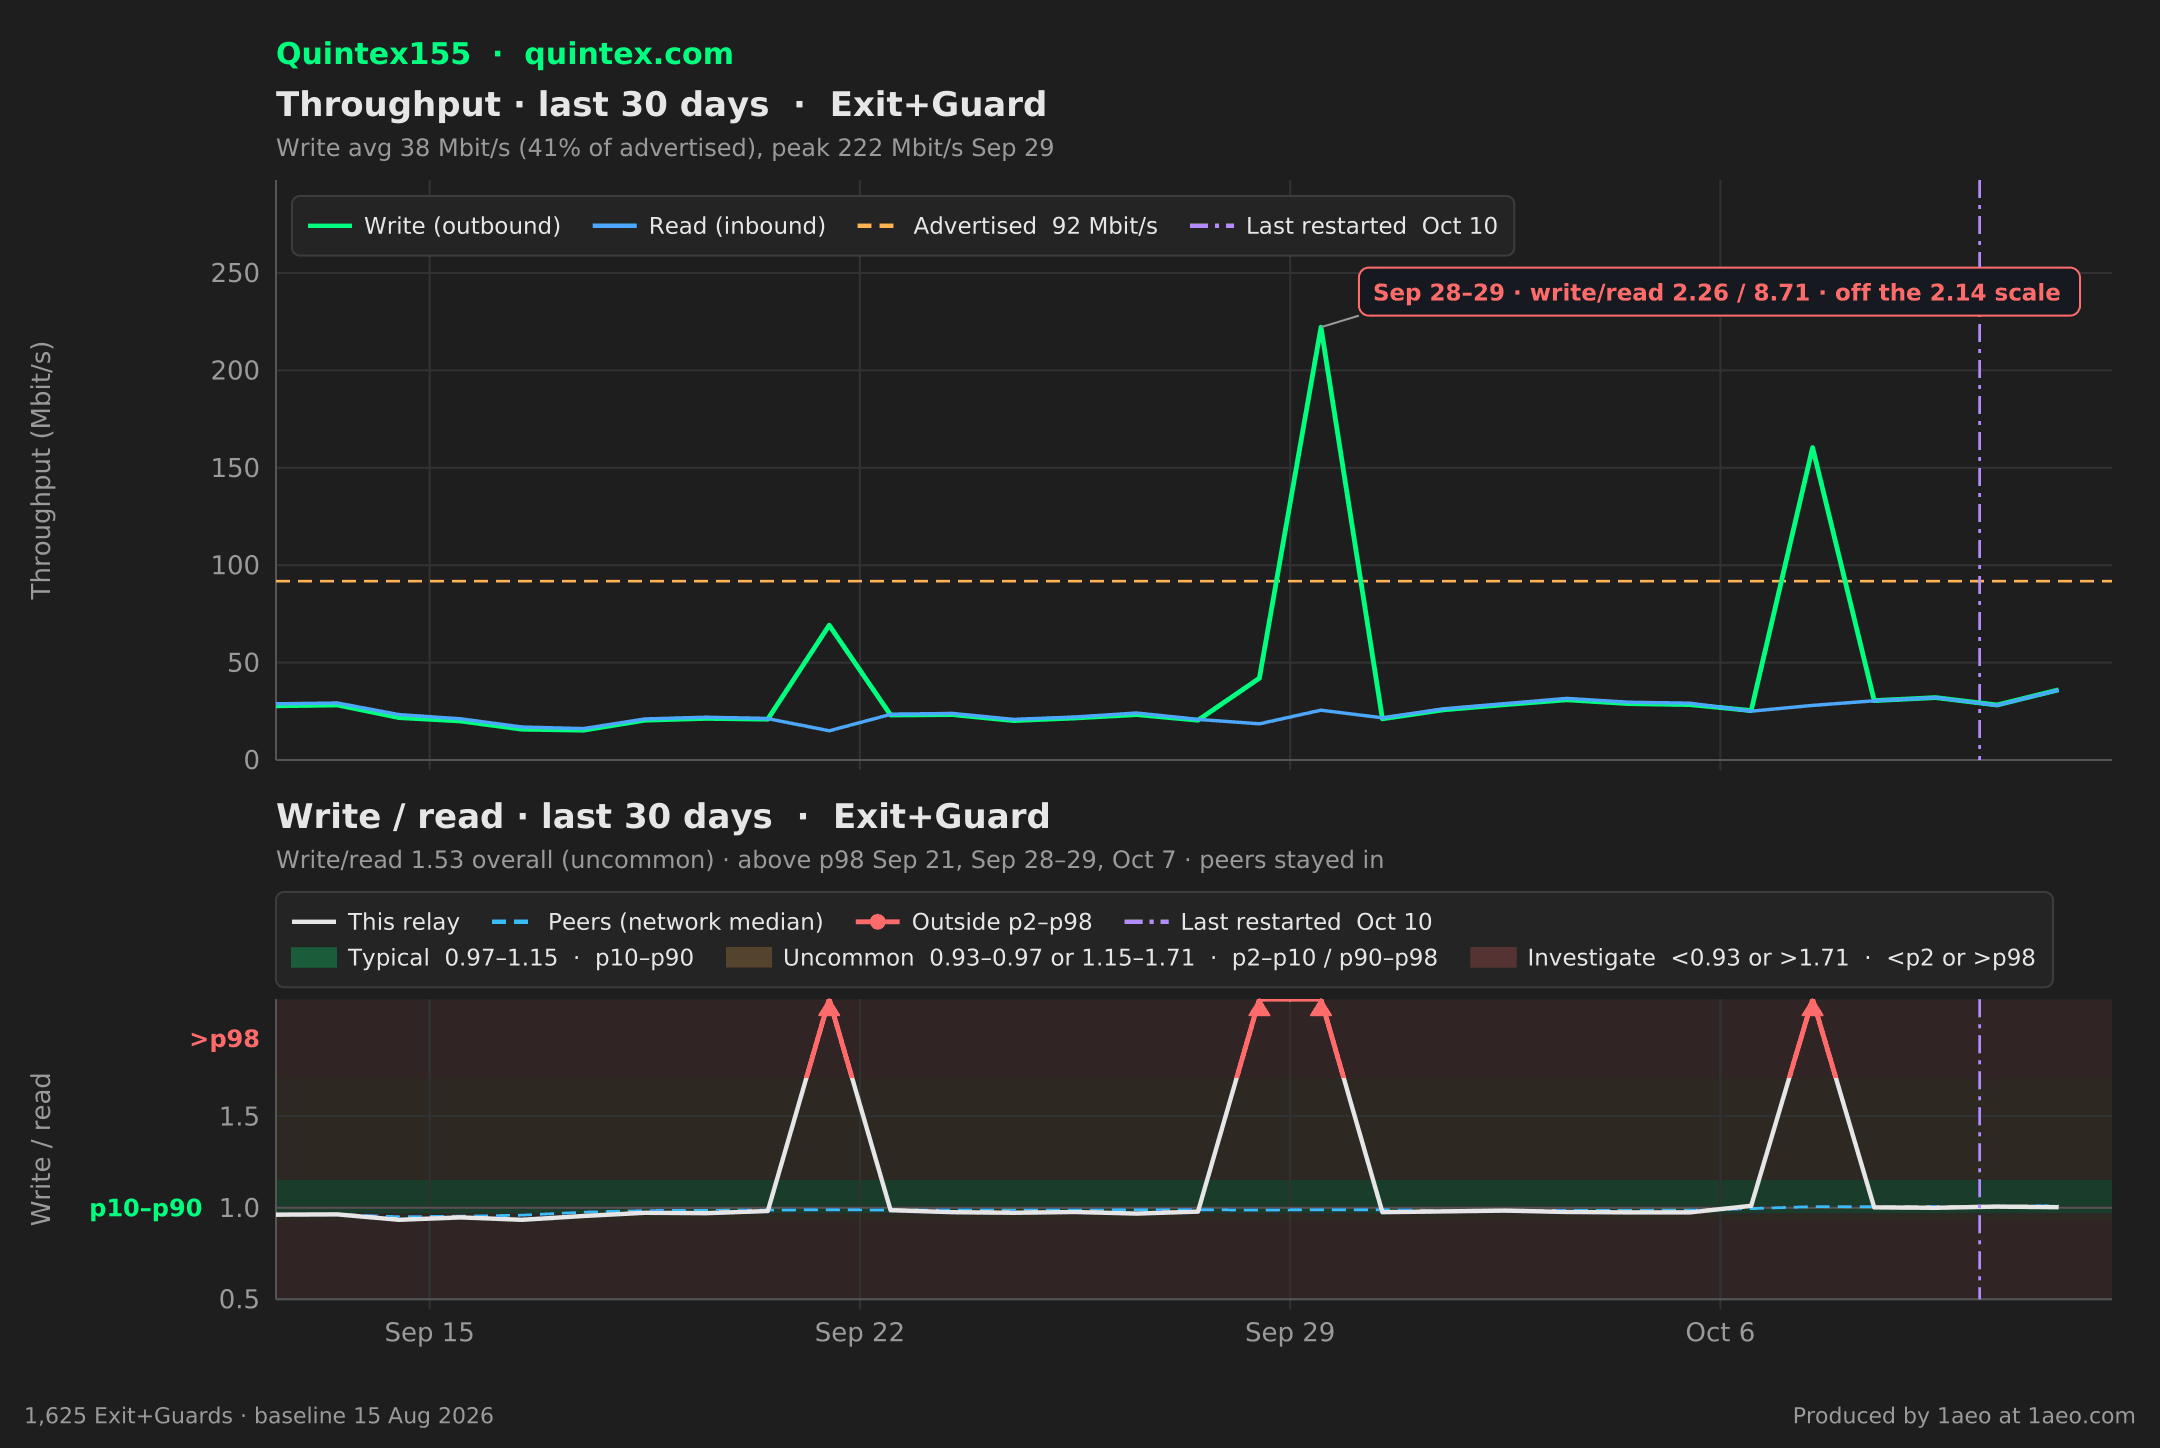2160x1448 pixels.
Task: Click the Sep 15 x-axis tick label
Action: [429, 1333]
